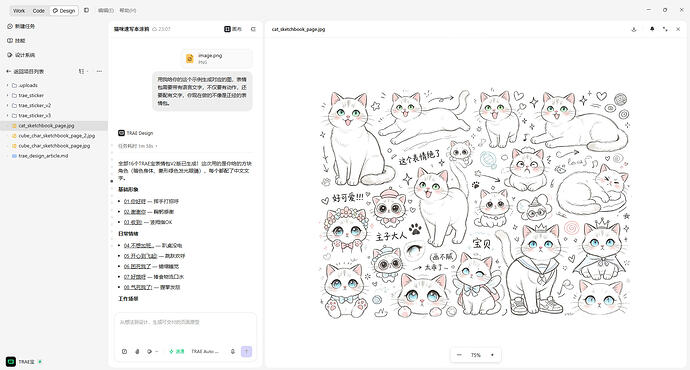Open the file tree sort dropdown

[83, 71]
